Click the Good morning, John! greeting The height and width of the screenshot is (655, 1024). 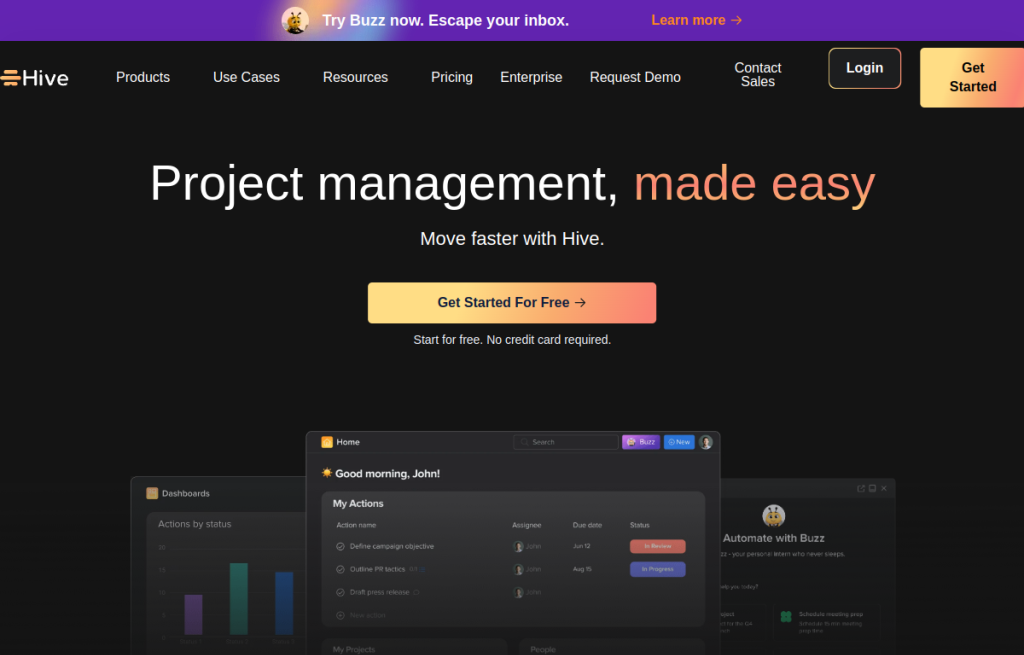click(x=387, y=473)
